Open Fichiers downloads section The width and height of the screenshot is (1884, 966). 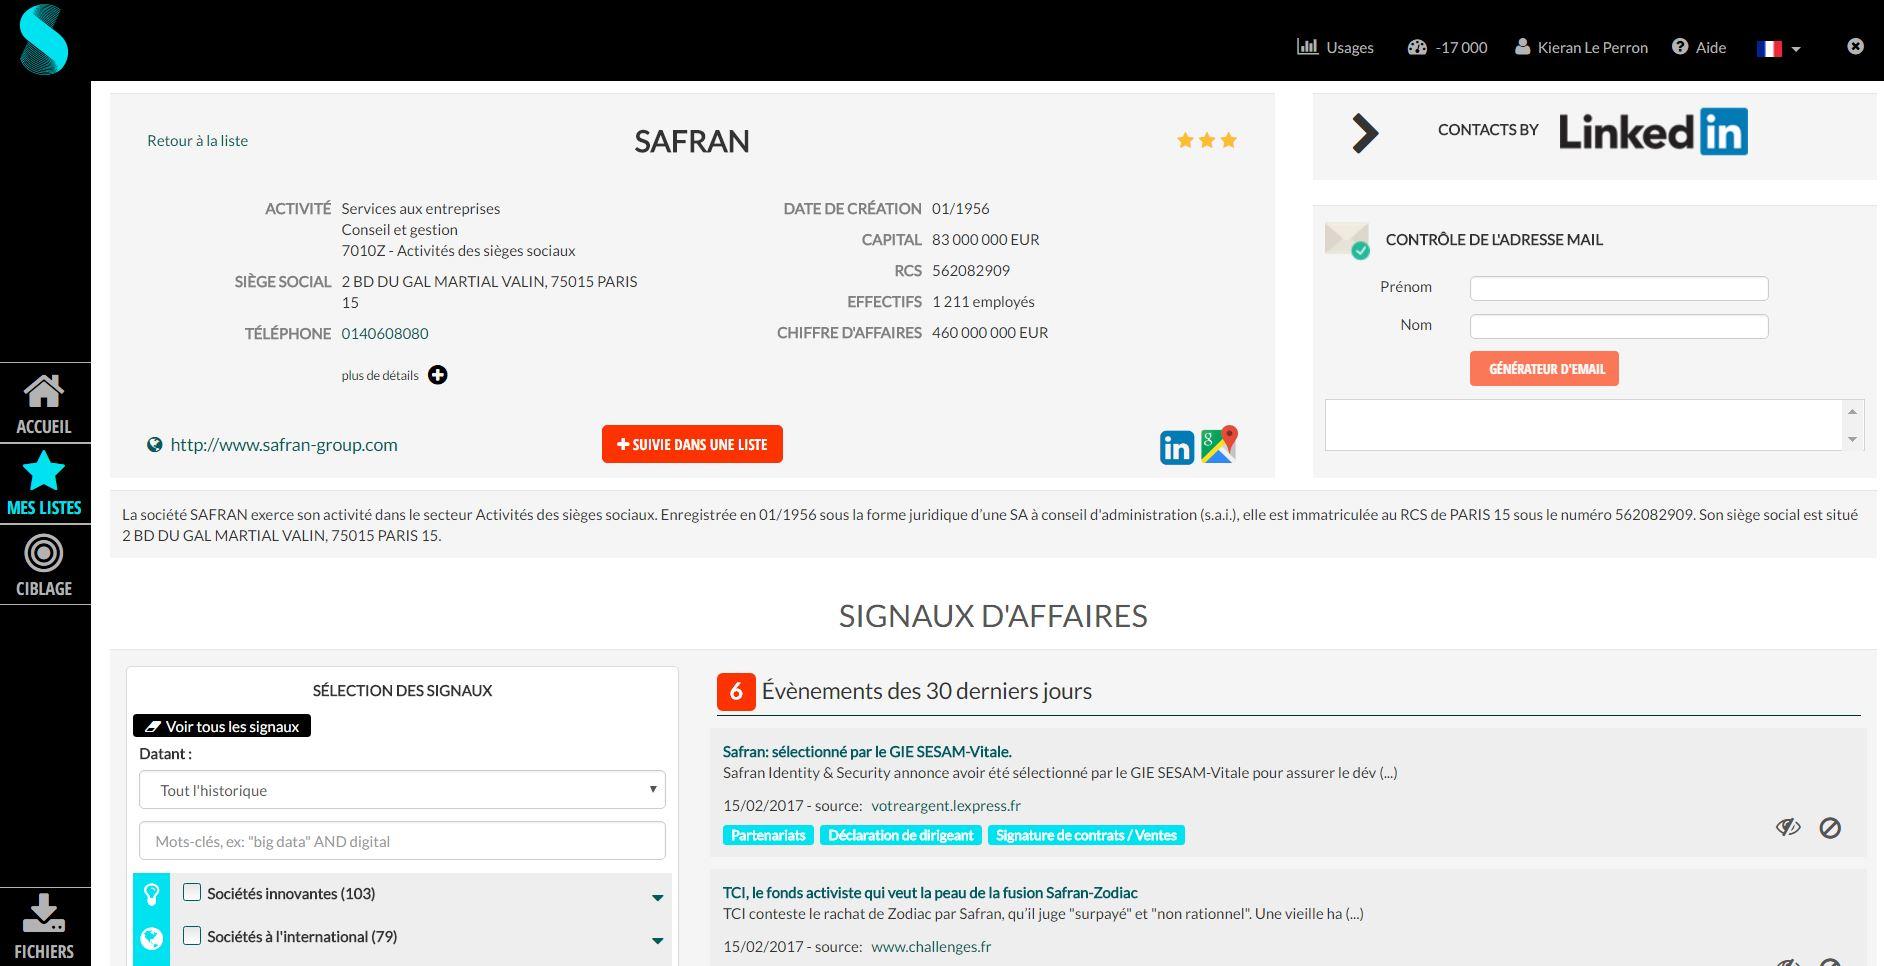[44, 925]
